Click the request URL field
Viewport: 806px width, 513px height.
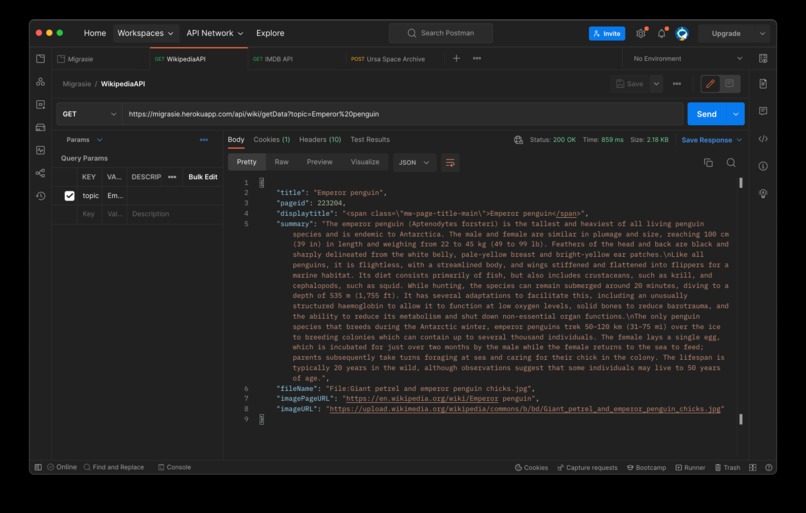(x=403, y=114)
